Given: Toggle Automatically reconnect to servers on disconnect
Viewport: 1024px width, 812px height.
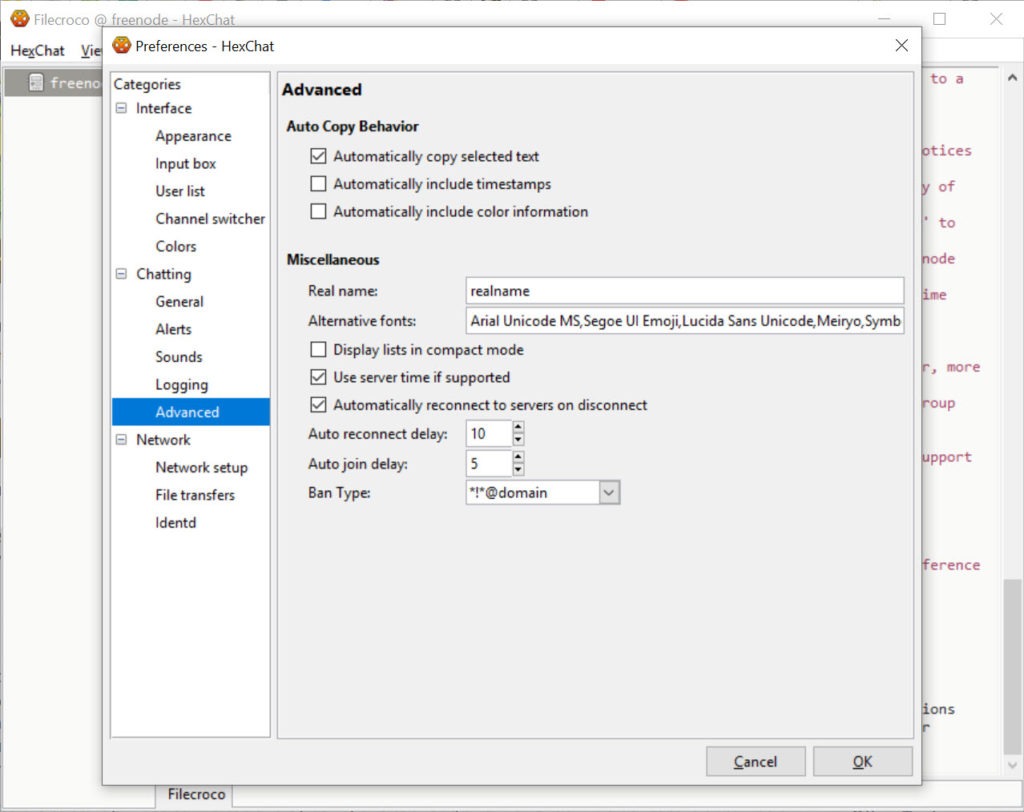Looking at the screenshot, I should [x=318, y=404].
